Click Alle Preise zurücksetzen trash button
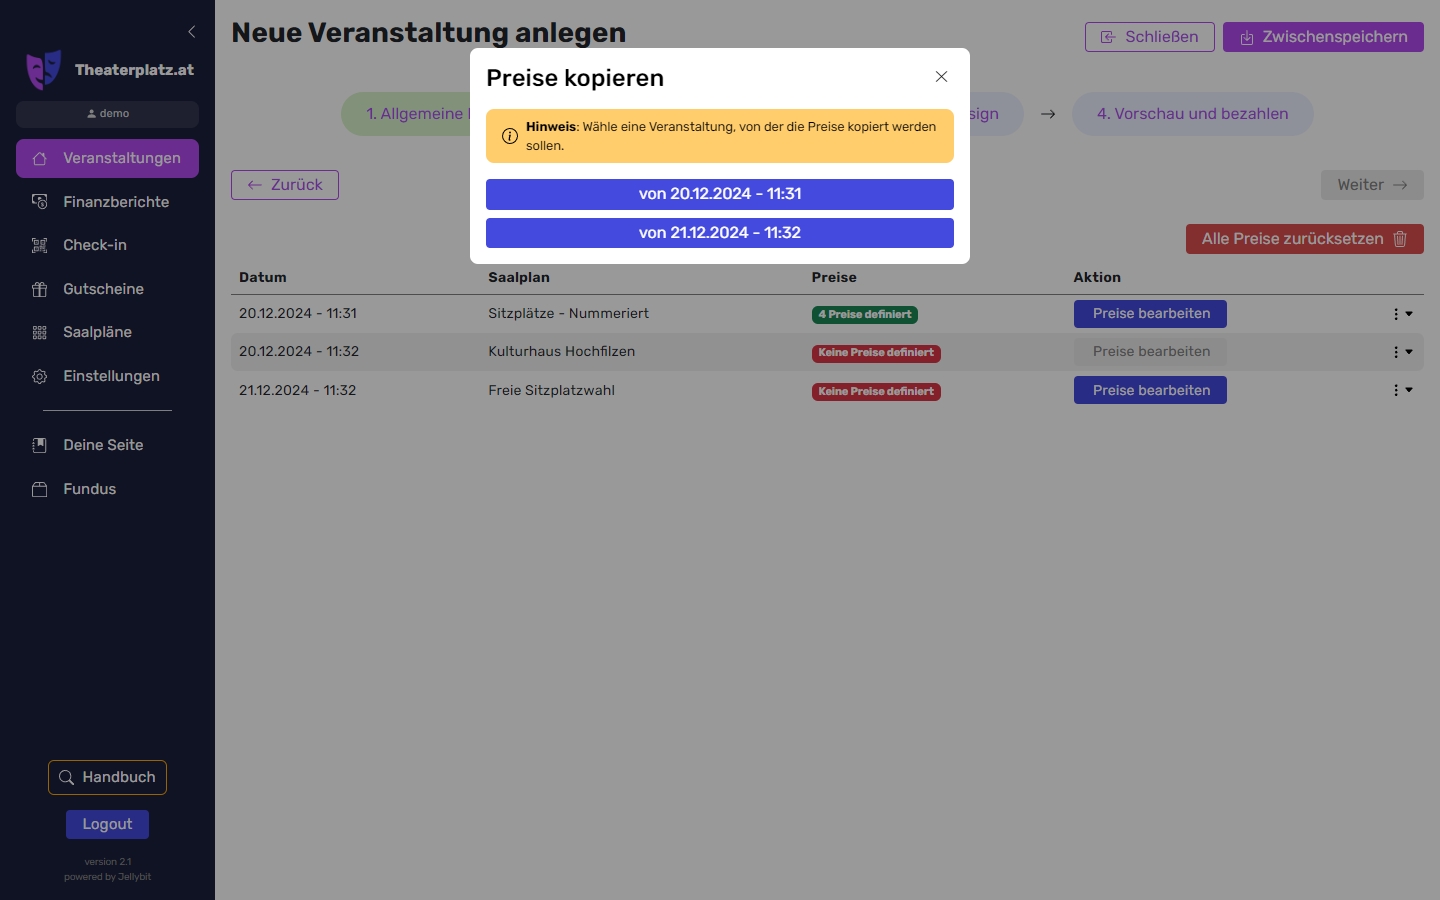 [x=1304, y=239]
